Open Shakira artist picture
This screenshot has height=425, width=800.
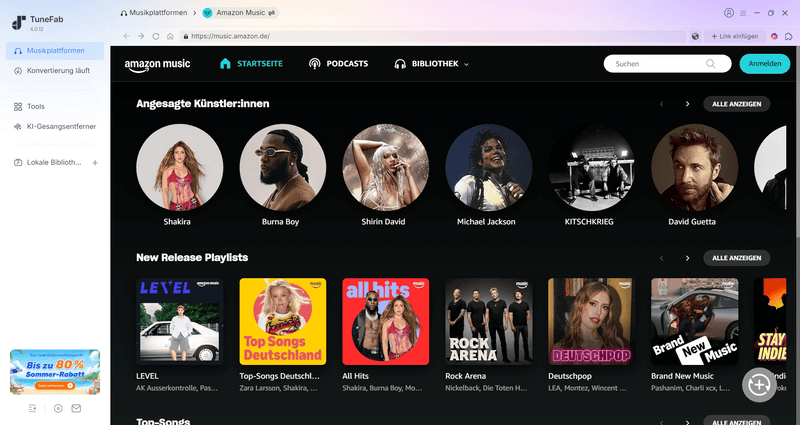point(180,167)
